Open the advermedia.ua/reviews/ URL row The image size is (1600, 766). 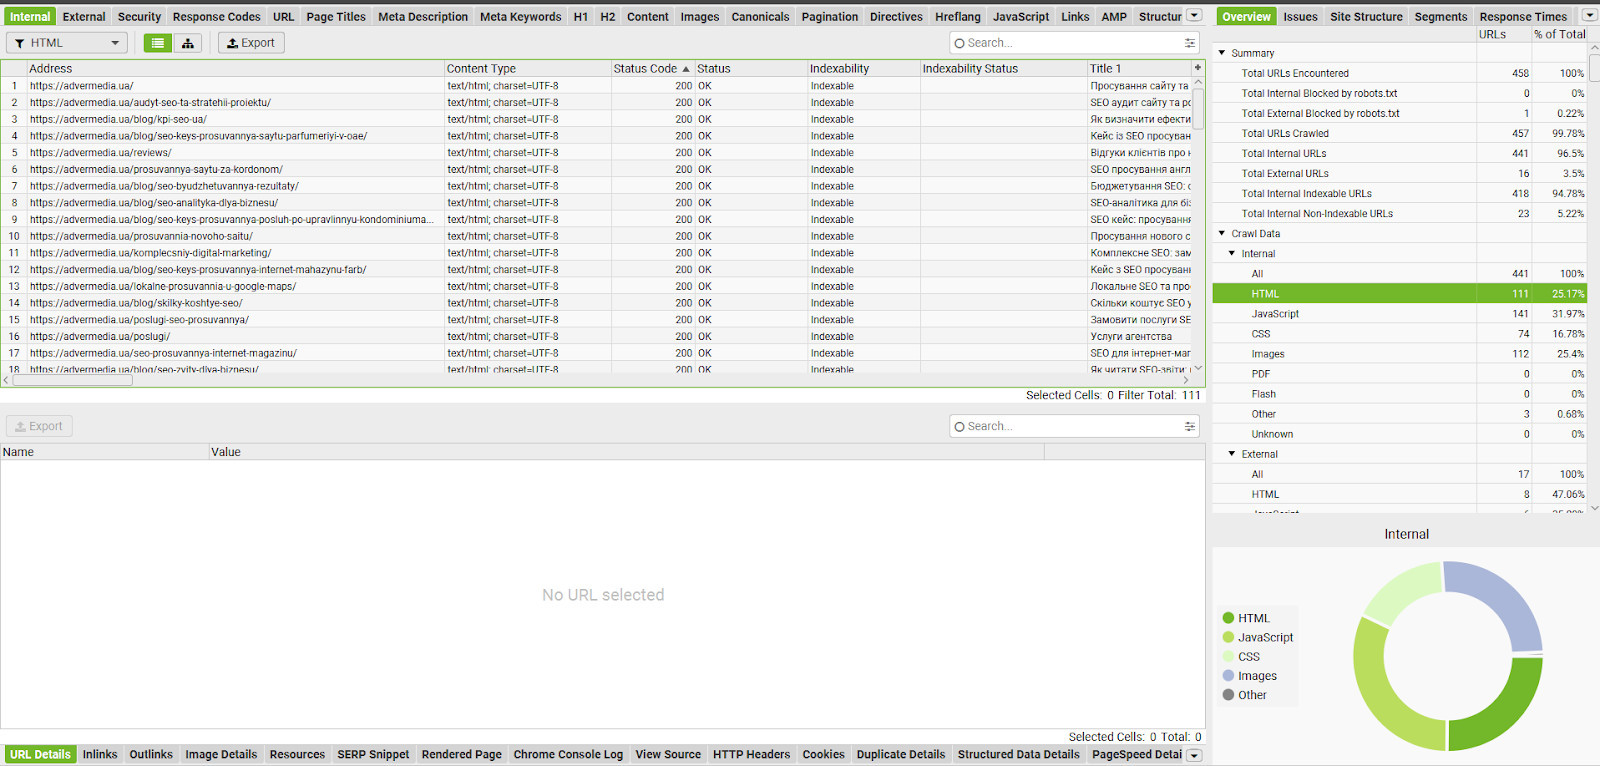(101, 153)
